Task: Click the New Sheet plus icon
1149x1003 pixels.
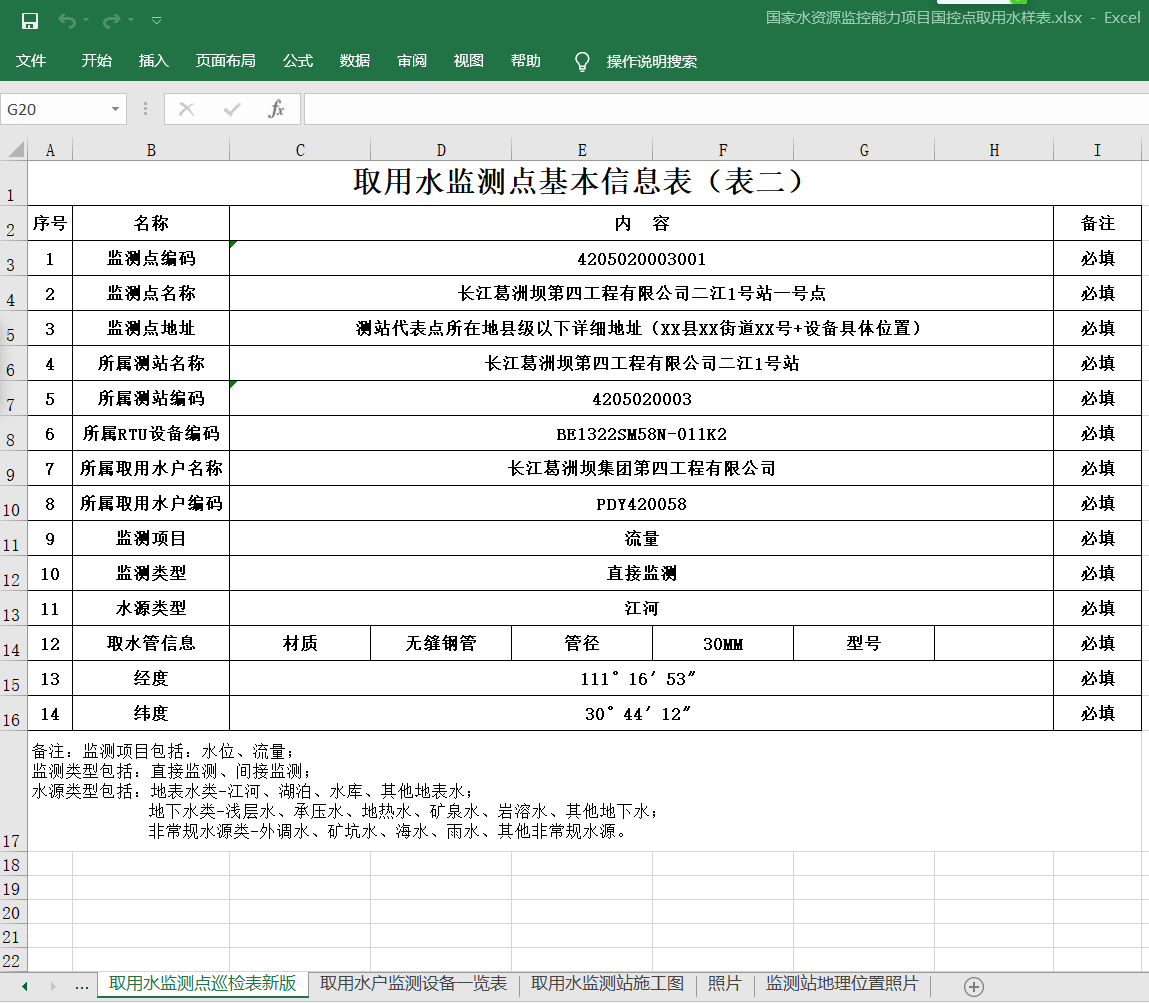Action: point(973,986)
